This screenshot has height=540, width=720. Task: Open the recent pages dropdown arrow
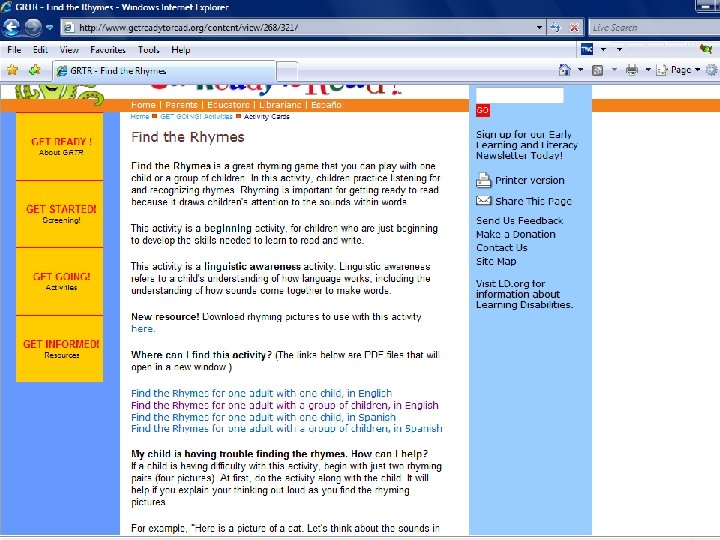pyautogui.click(x=50, y=28)
